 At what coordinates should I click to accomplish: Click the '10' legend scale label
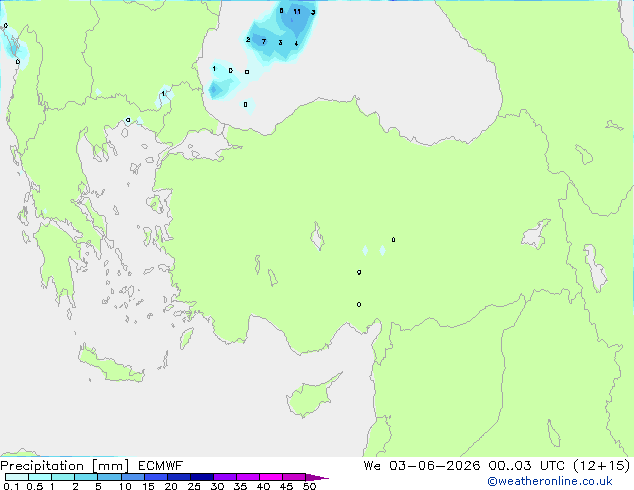pos(125,486)
